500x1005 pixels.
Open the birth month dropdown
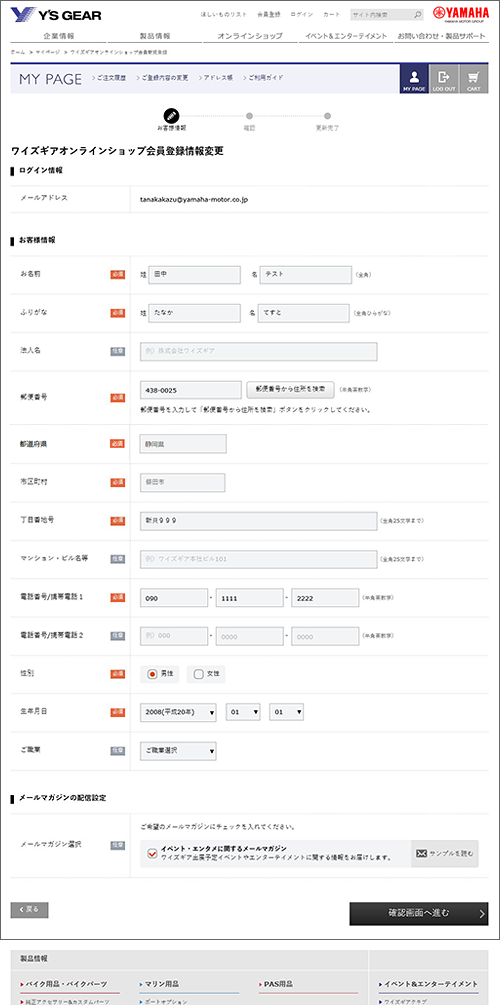(x=243, y=712)
